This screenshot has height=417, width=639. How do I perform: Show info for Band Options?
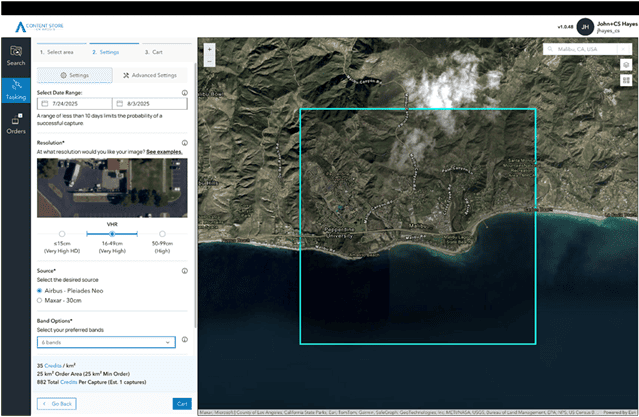(x=185, y=339)
